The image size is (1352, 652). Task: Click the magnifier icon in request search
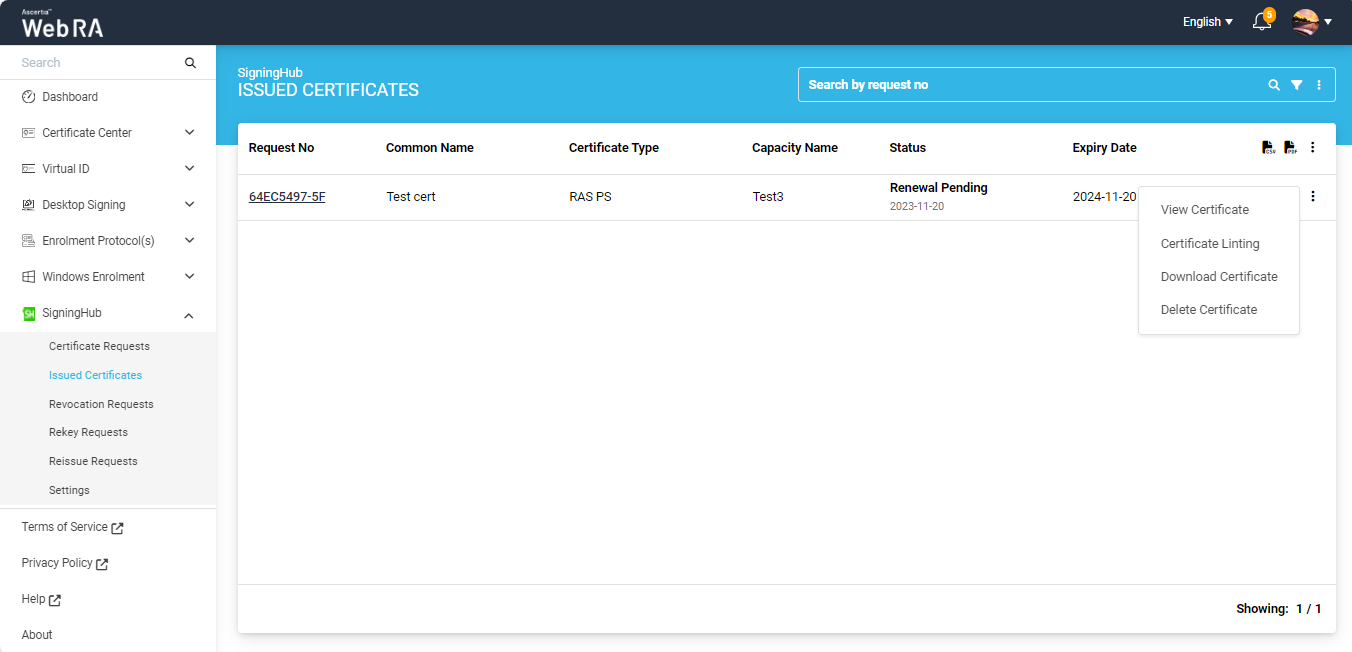[x=1274, y=85]
